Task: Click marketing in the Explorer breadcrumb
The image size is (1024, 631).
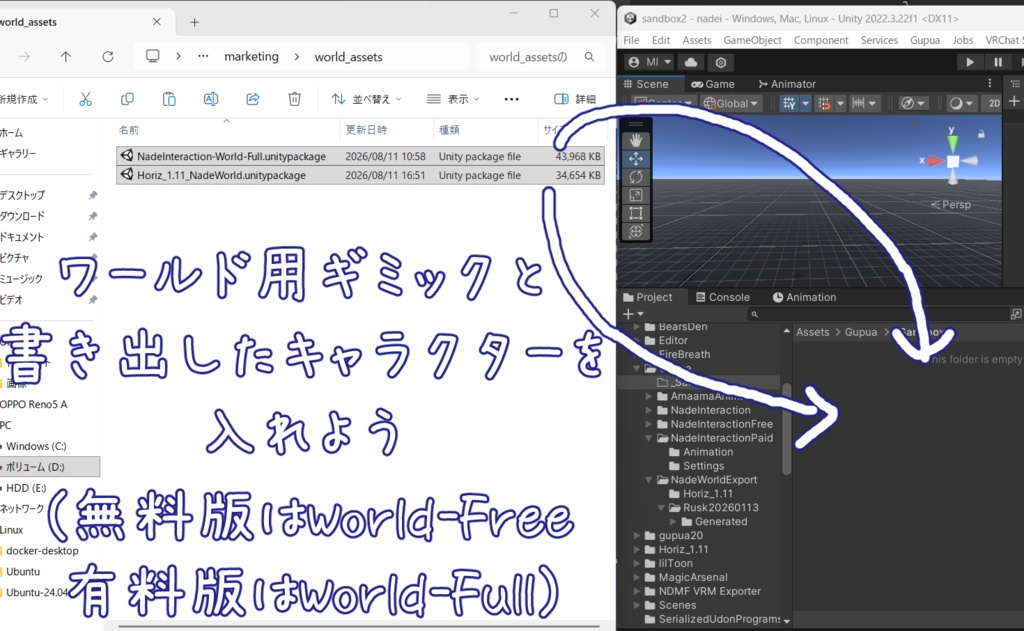Action: (x=251, y=57)
